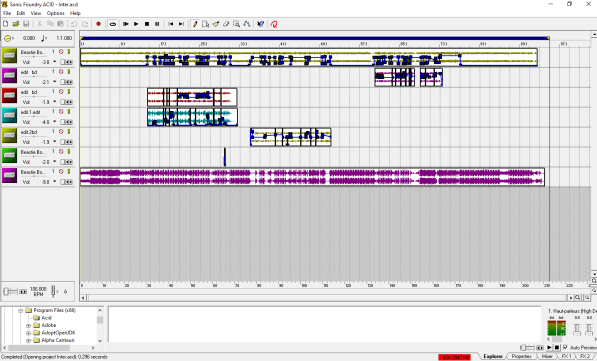Pause playback with the toolbar Pause button

click(157, 24)
